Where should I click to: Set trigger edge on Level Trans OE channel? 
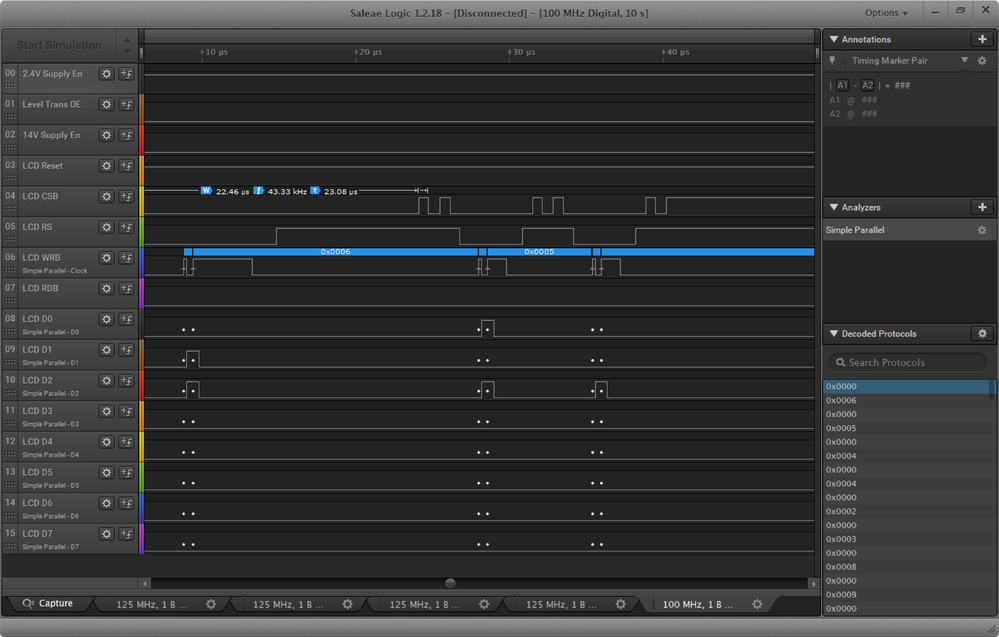point(126,104)
